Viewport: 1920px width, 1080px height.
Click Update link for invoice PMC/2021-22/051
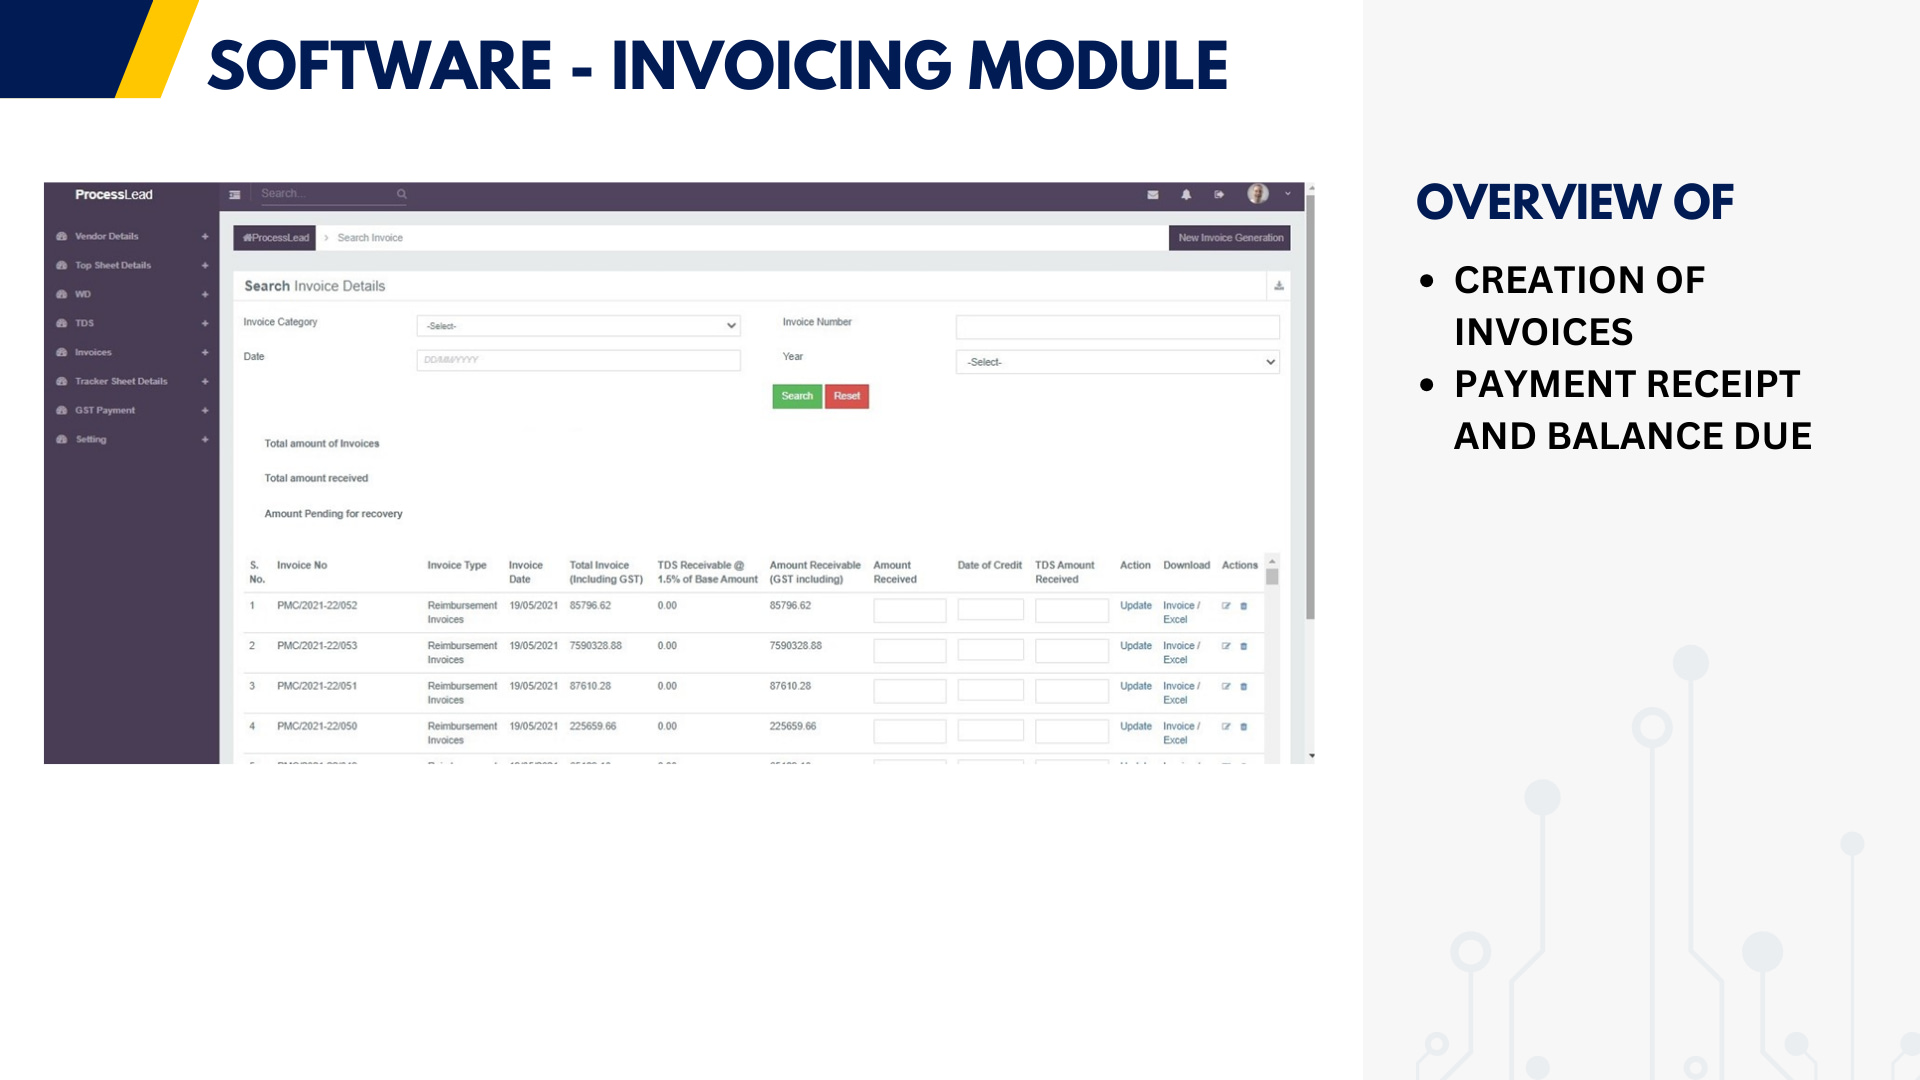coord(1136,686)
